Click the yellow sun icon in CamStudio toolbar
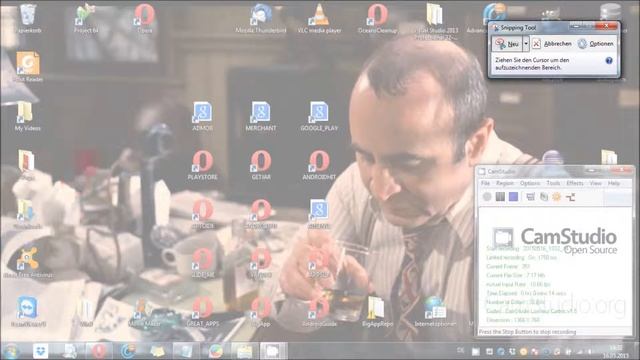The width and height of the screenshot is (640, 360). pyautogui.click(x=557, y=197)
